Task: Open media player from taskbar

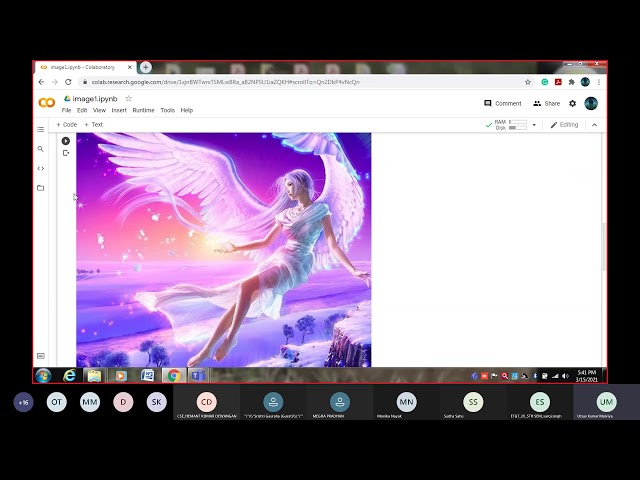Action: click(120, 376)
